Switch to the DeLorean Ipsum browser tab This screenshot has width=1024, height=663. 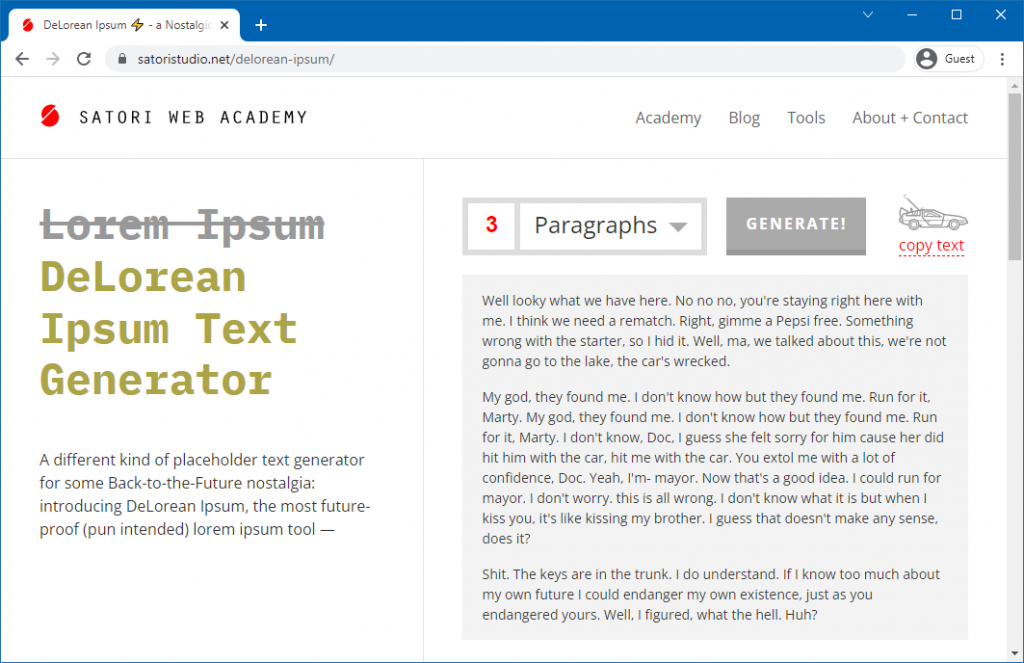tap(120, 24)
